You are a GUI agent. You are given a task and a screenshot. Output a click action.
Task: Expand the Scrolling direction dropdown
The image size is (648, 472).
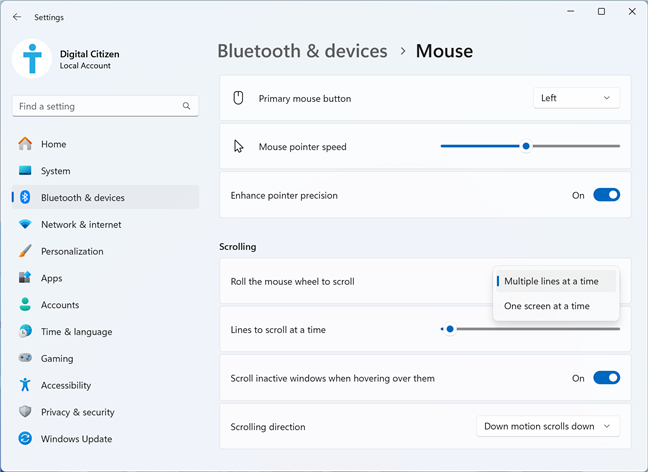[x=548, y=427]
